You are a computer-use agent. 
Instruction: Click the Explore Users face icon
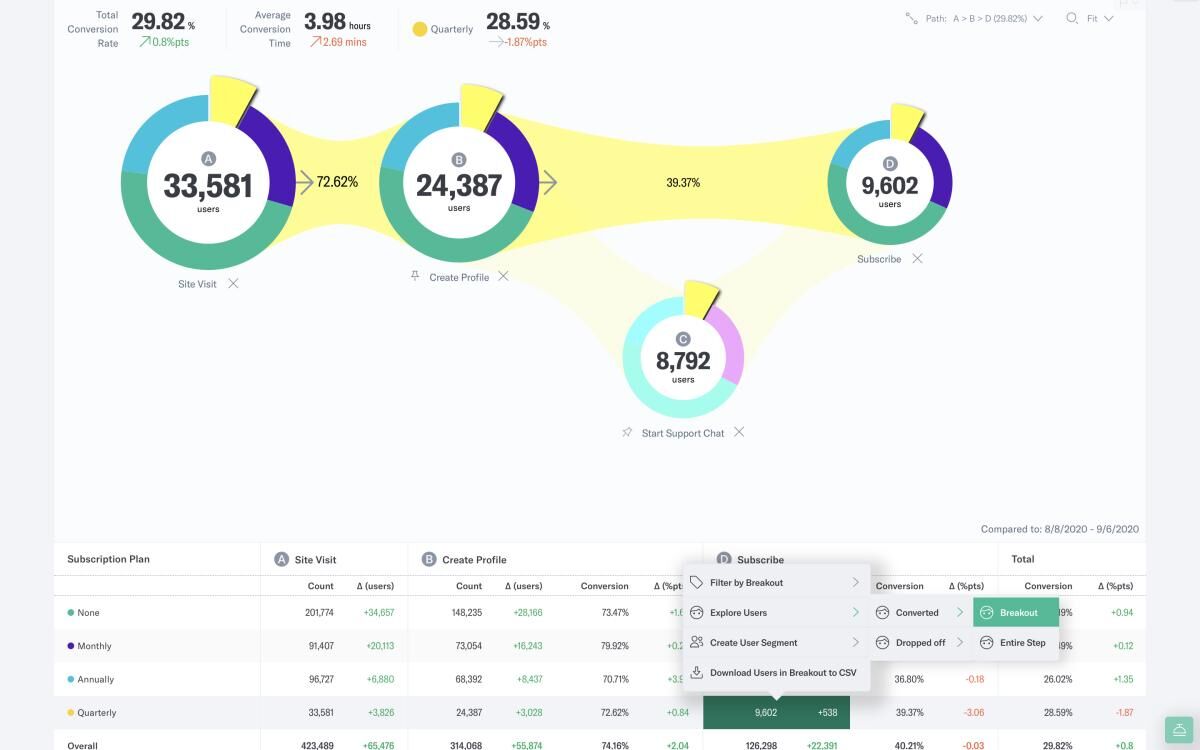click(x=695, y=612)
